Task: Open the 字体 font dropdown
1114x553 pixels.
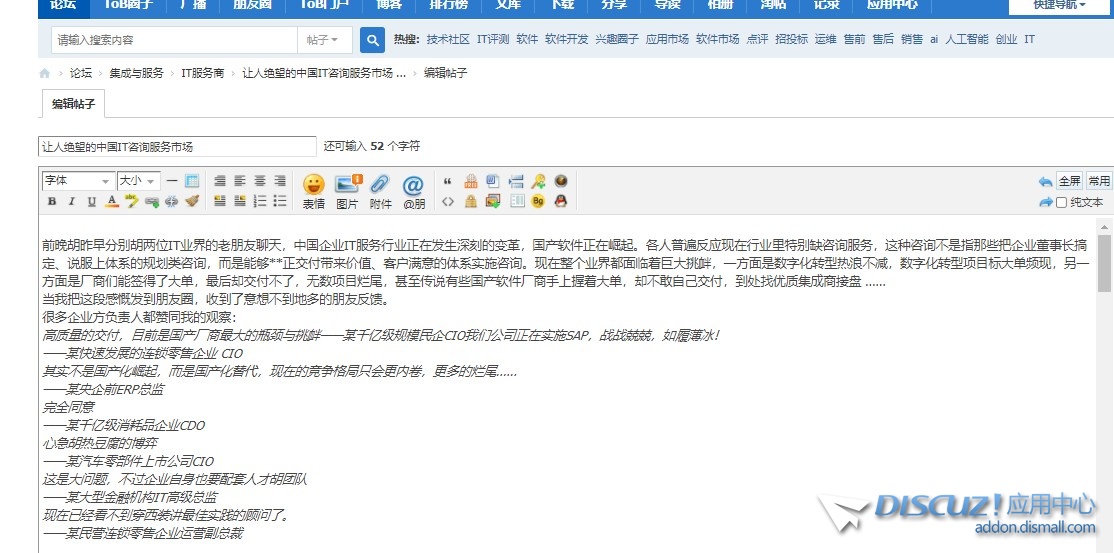Action: tap(77, 181)
